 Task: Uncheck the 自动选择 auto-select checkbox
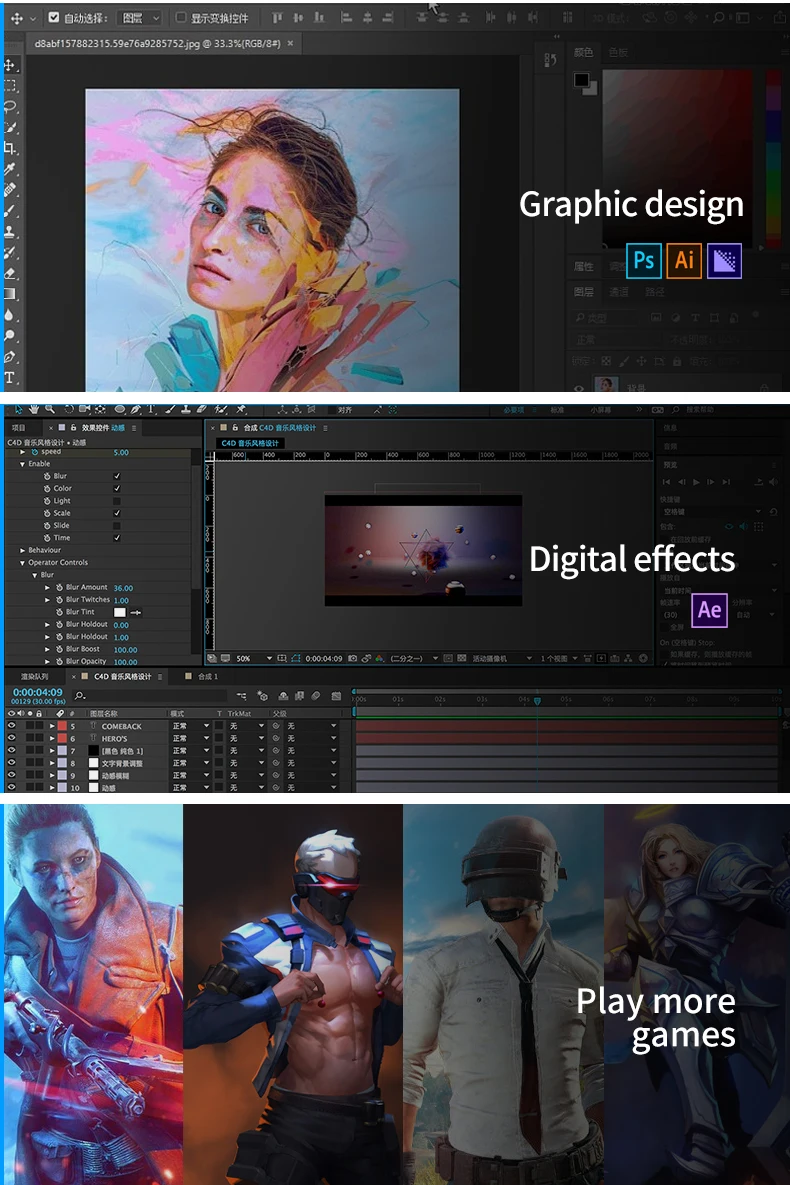click(54, 17)
